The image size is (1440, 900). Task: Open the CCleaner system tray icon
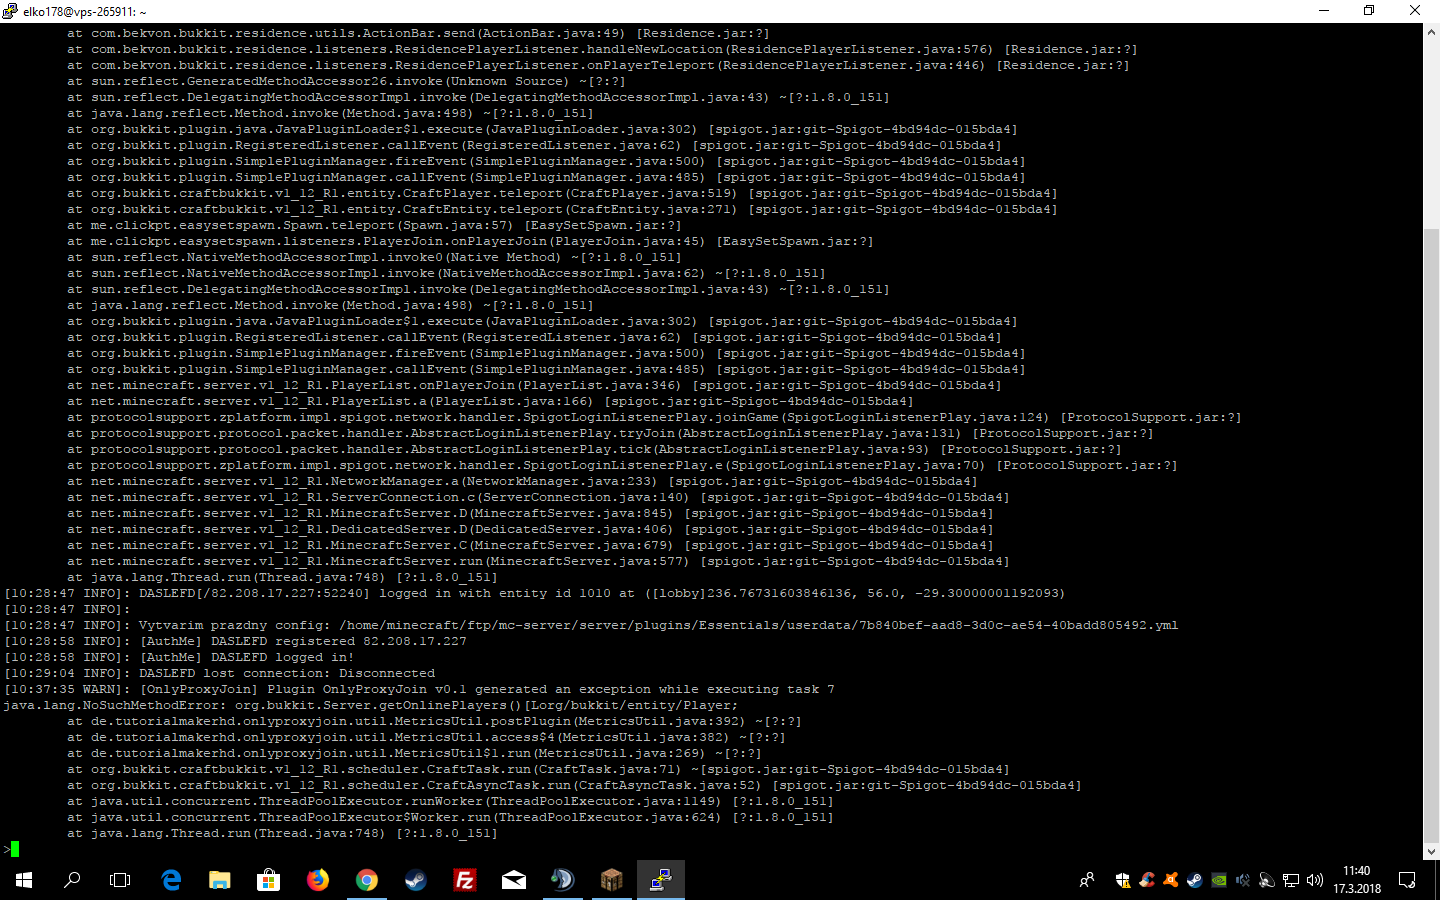tap(1147, 880)
